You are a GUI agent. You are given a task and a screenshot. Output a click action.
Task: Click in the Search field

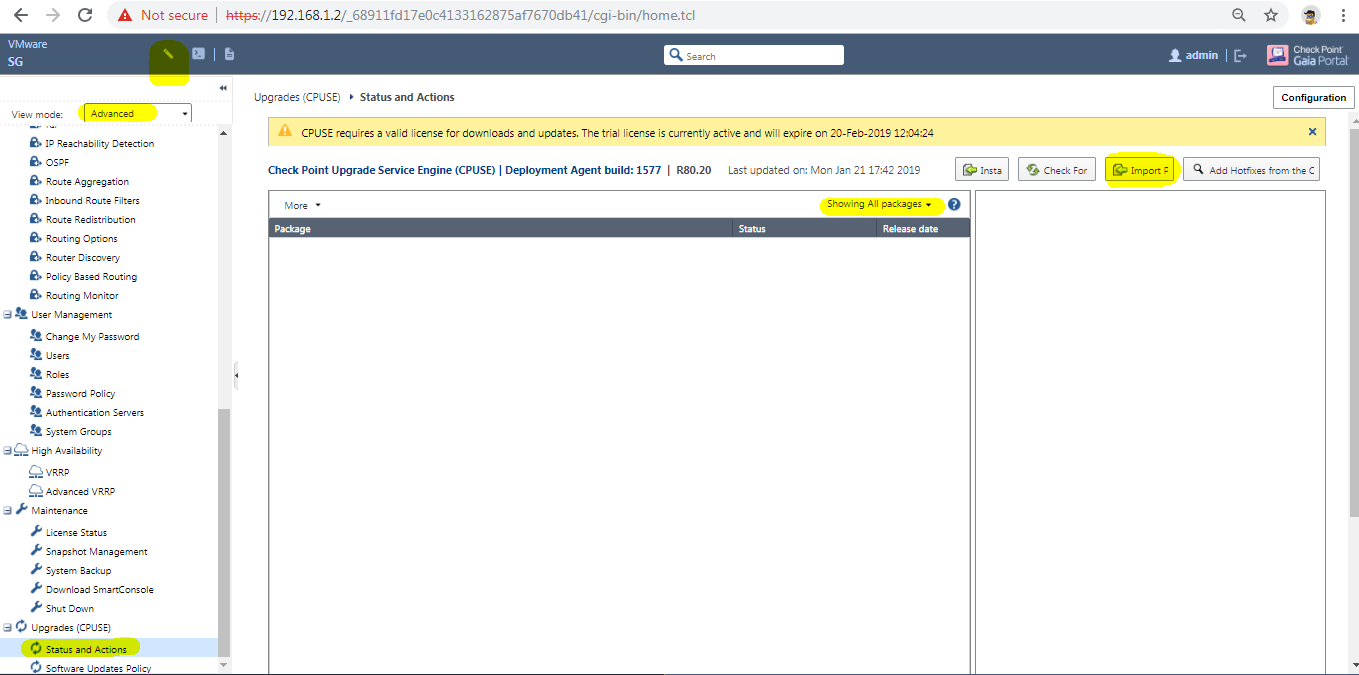[x=754, y=55]
